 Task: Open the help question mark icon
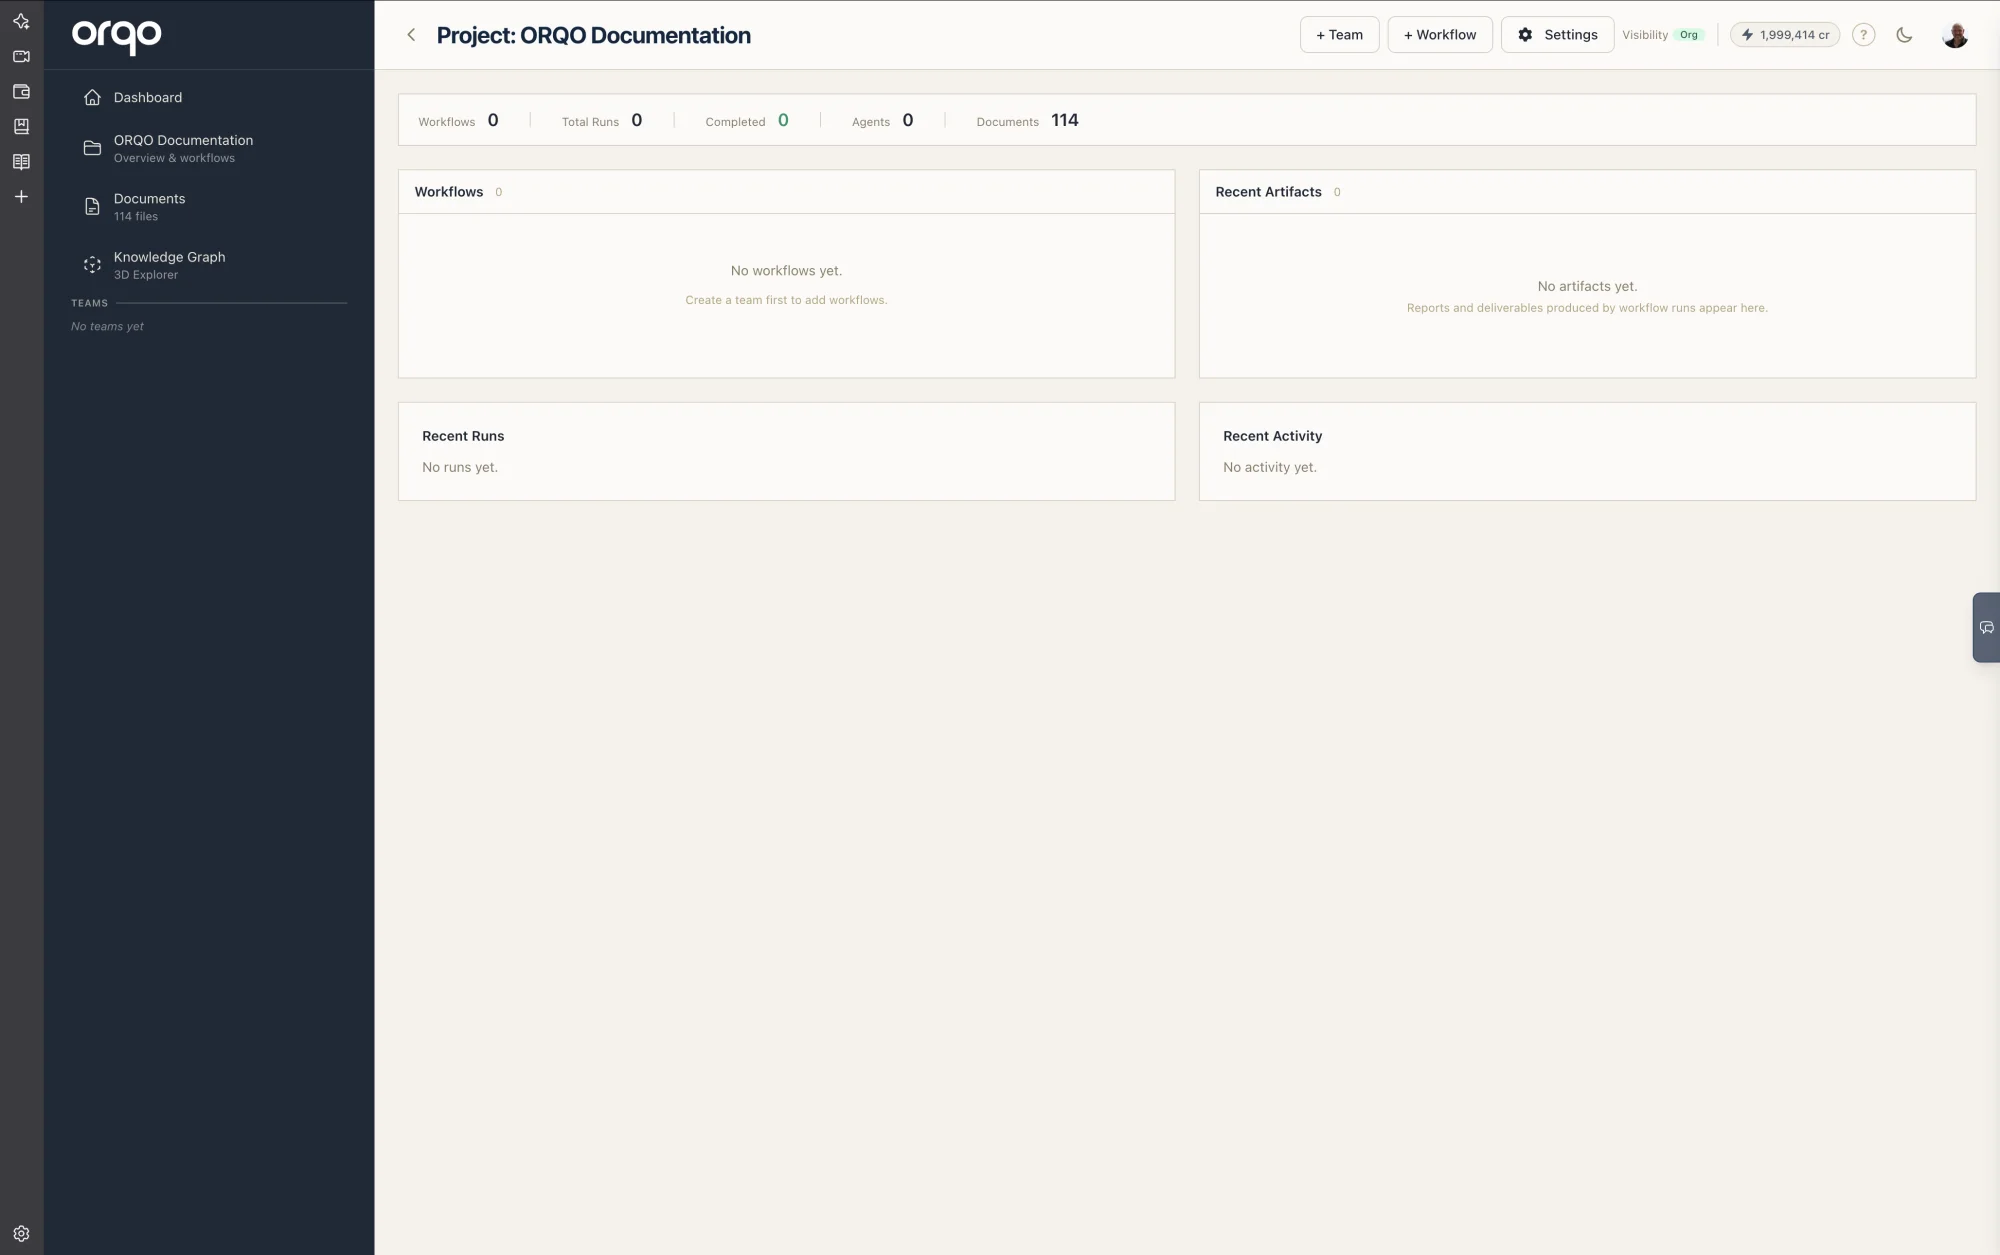pyautogui.click(x=1863, y=35)
